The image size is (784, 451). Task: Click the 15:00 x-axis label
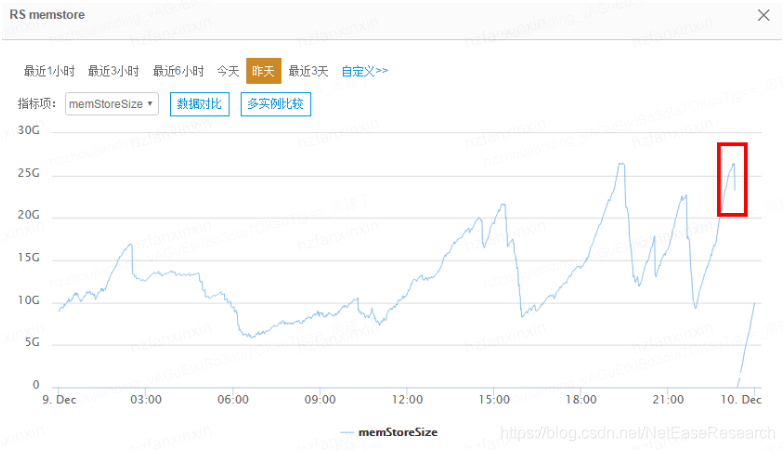click(x=494, y=400)
